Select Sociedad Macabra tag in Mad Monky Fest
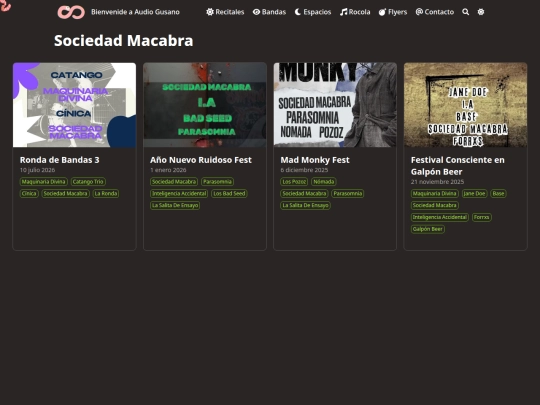The height and width of the screenshot is (405, 540). (x=304, y=194)
